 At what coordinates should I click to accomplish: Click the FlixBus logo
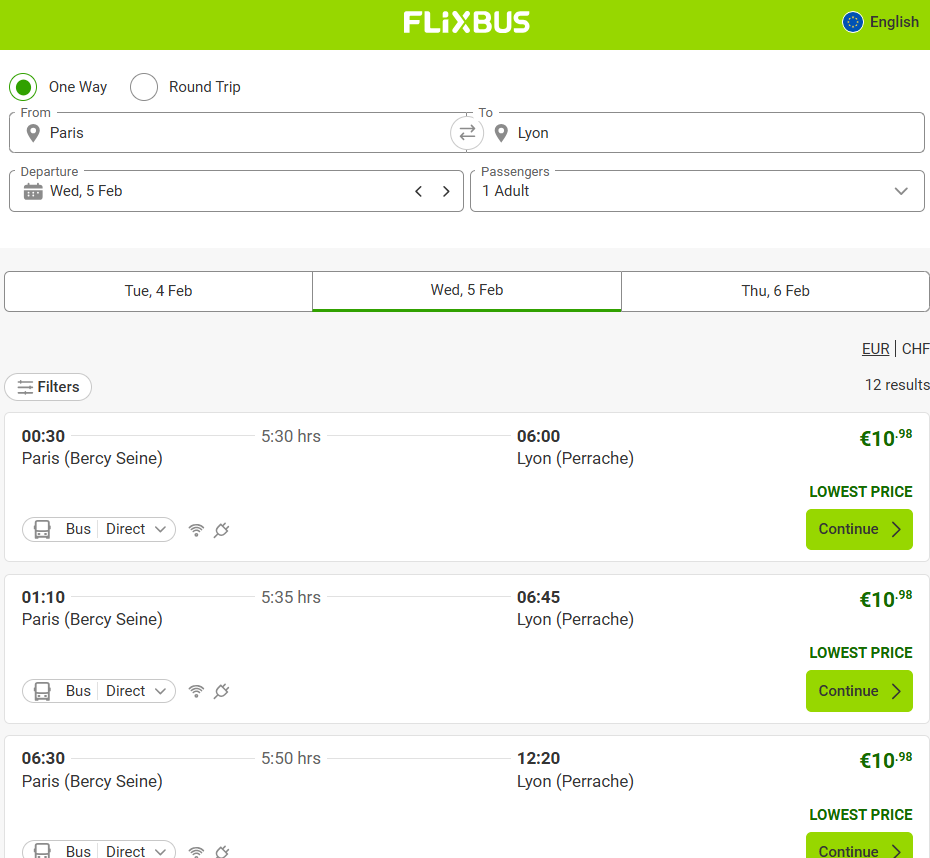(x=466, y=23)
